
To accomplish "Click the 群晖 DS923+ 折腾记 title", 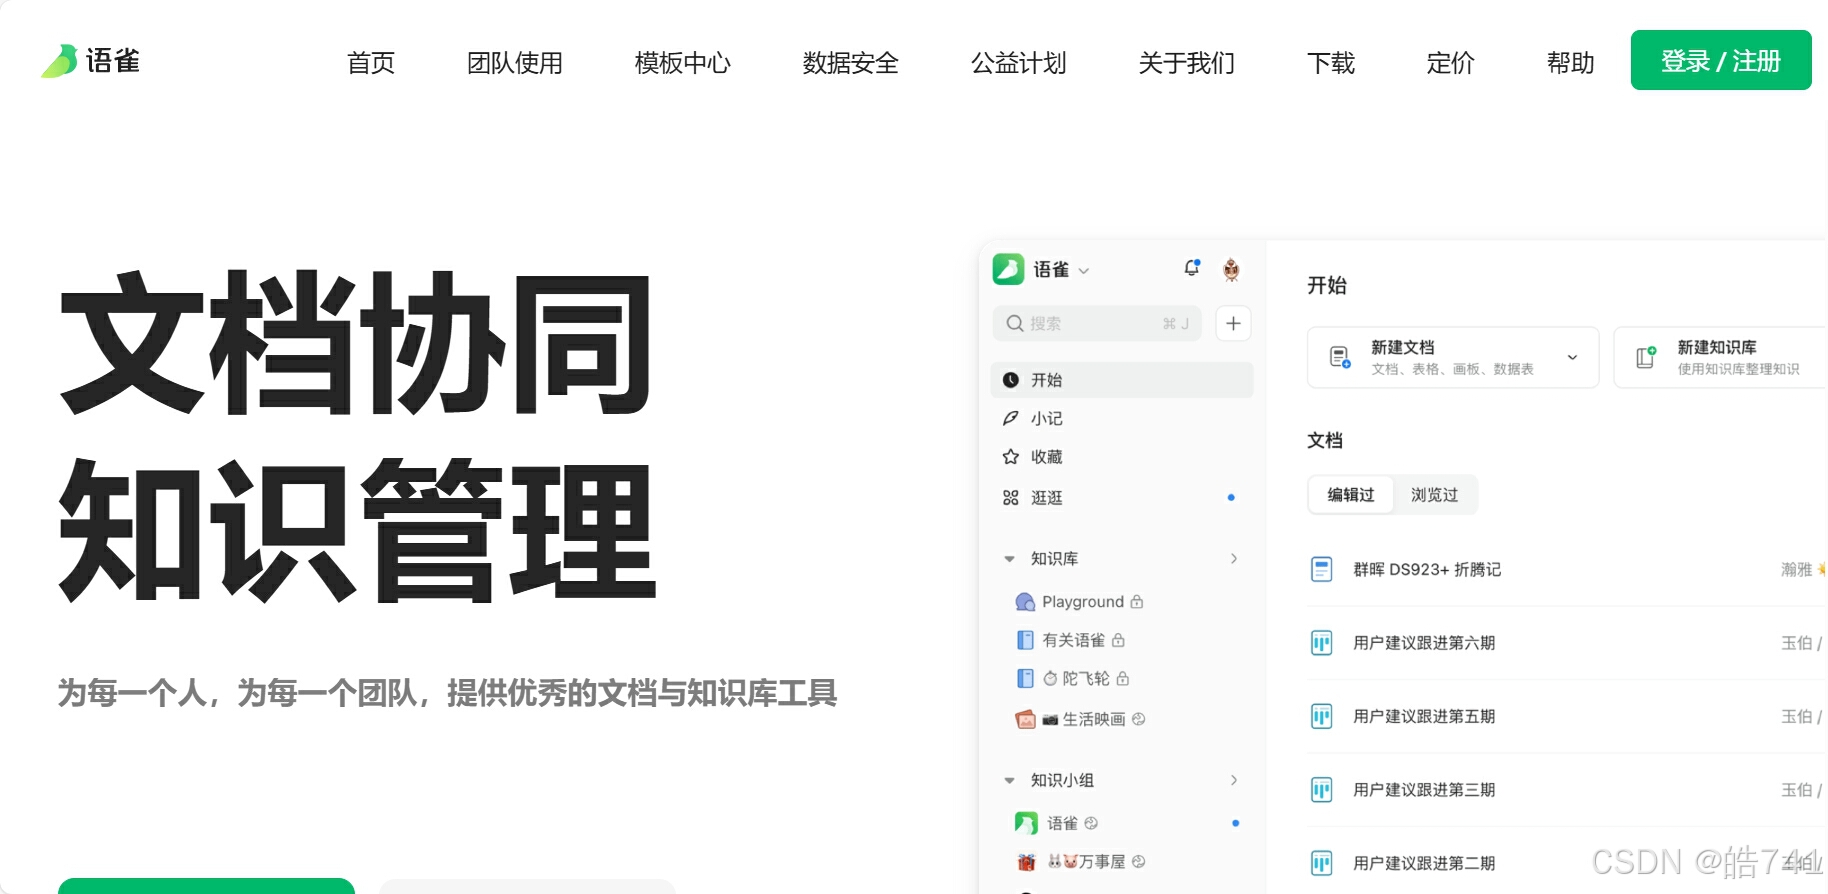I will [x=1427, y=570].
